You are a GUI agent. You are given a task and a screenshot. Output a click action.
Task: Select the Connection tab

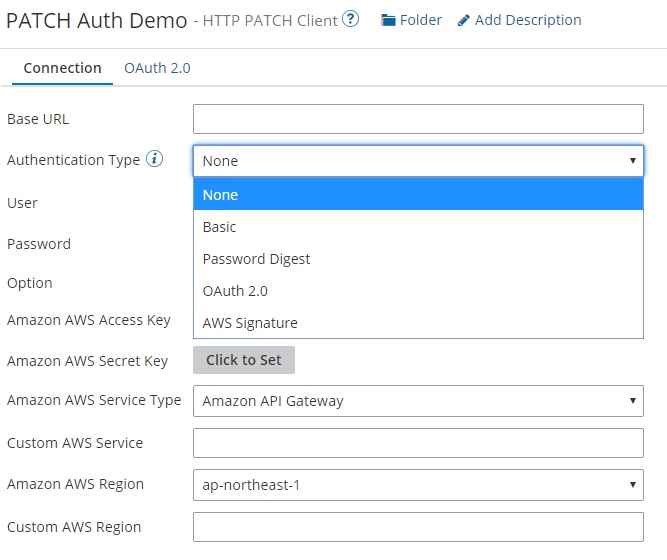tap(62, 68)
